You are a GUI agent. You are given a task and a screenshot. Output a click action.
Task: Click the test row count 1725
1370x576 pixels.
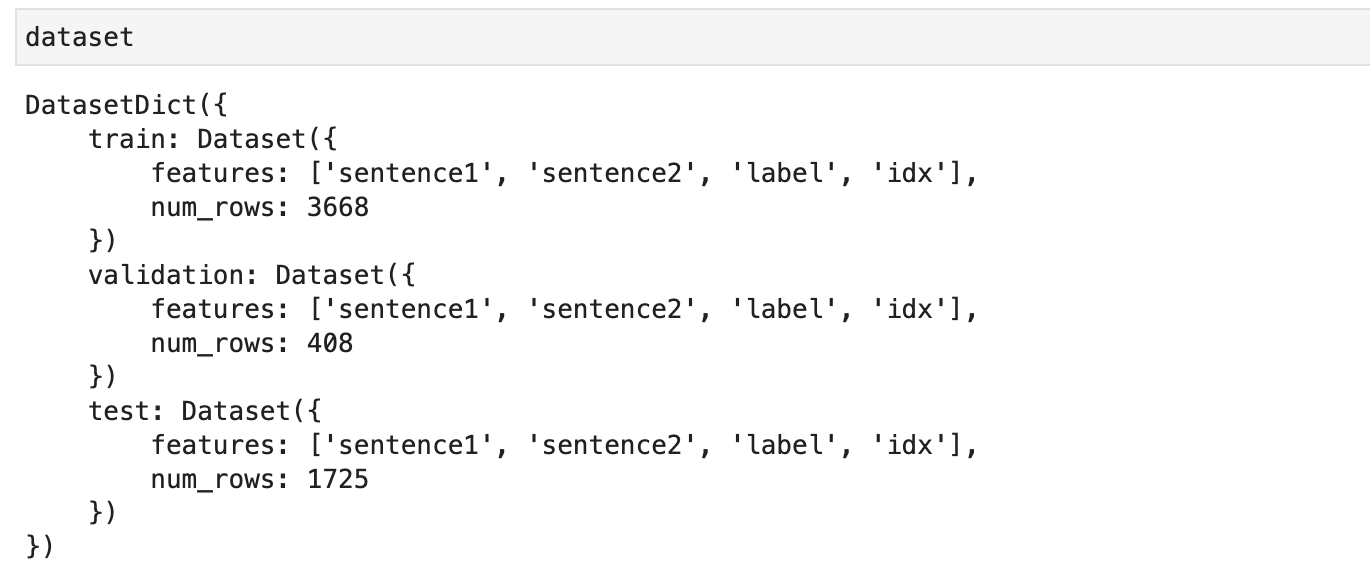(x=337, y=479)
